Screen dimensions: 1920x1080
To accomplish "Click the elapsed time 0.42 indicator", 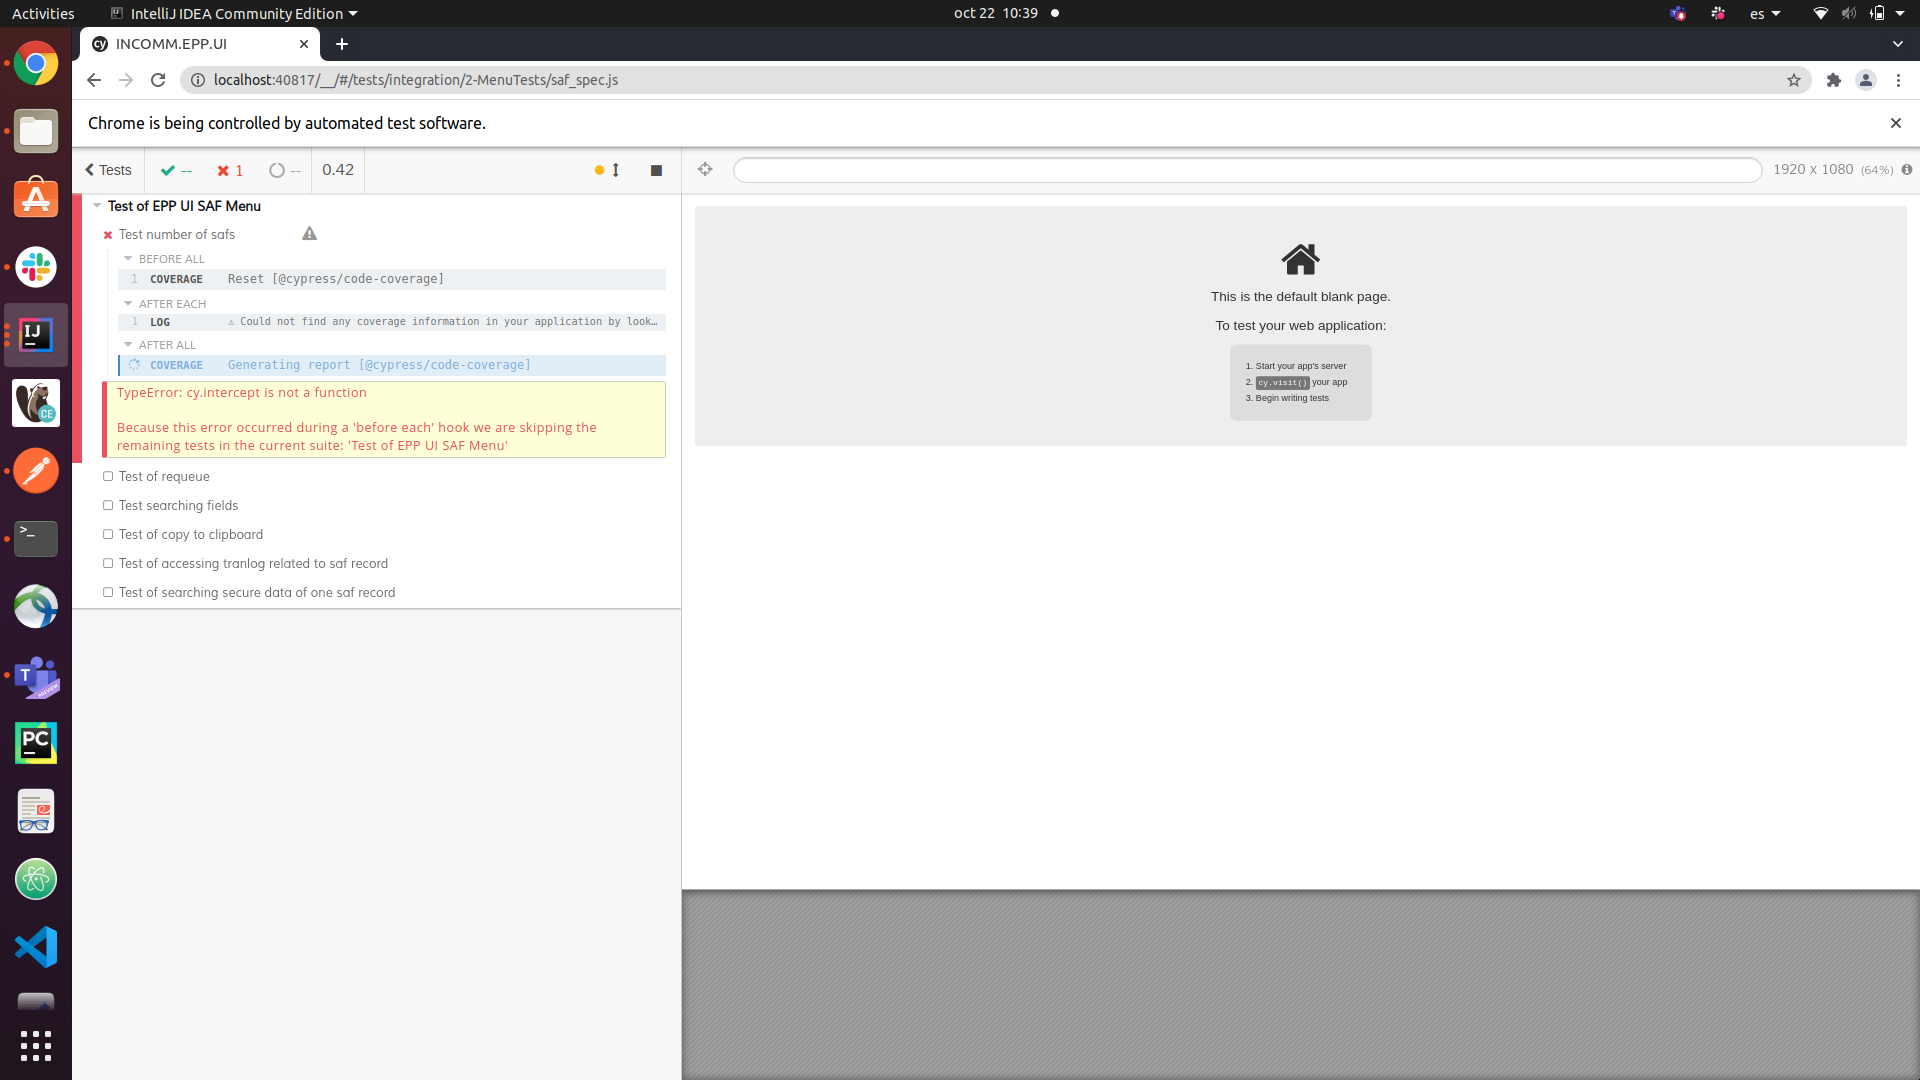I will pos(337,170).
